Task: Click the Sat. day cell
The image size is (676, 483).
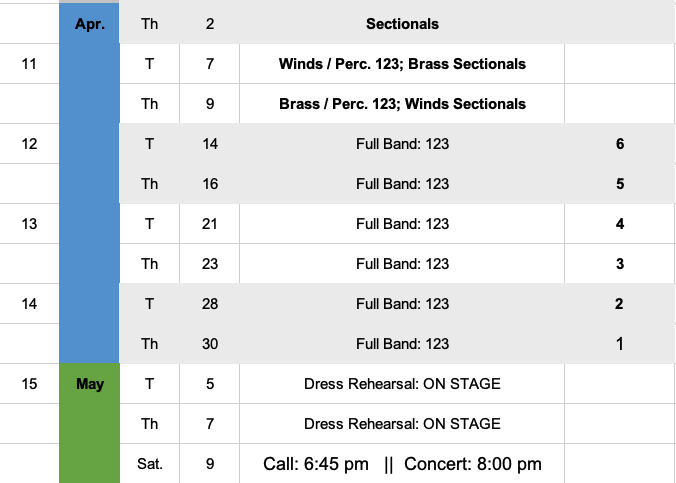Action: (x=149, y=464)
